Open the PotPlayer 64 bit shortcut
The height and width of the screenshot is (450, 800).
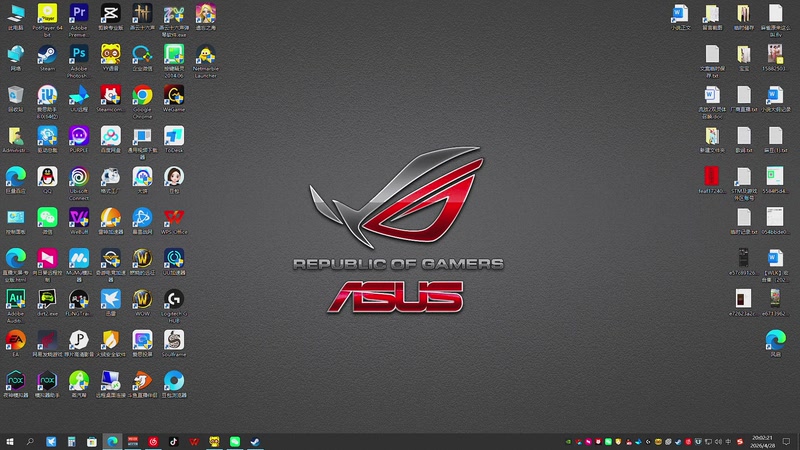point(47,14)
